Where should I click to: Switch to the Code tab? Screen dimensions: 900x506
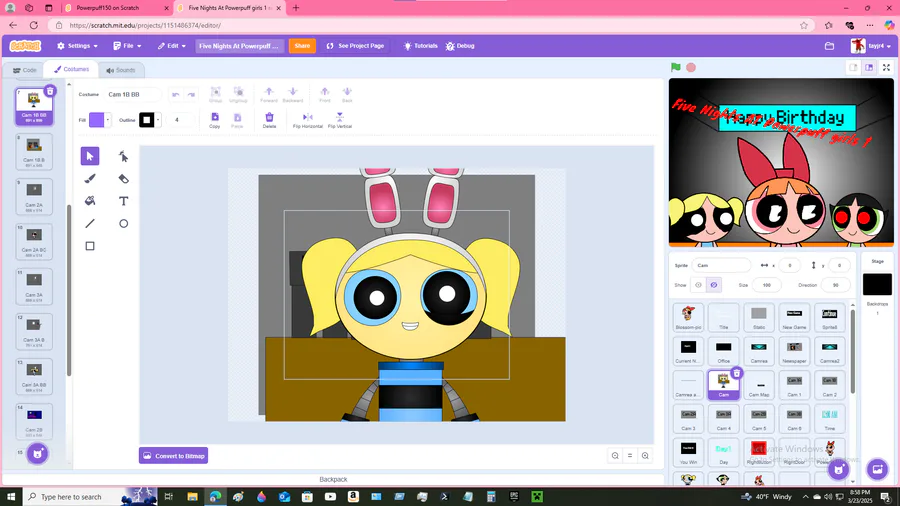[x=25, y=70]
